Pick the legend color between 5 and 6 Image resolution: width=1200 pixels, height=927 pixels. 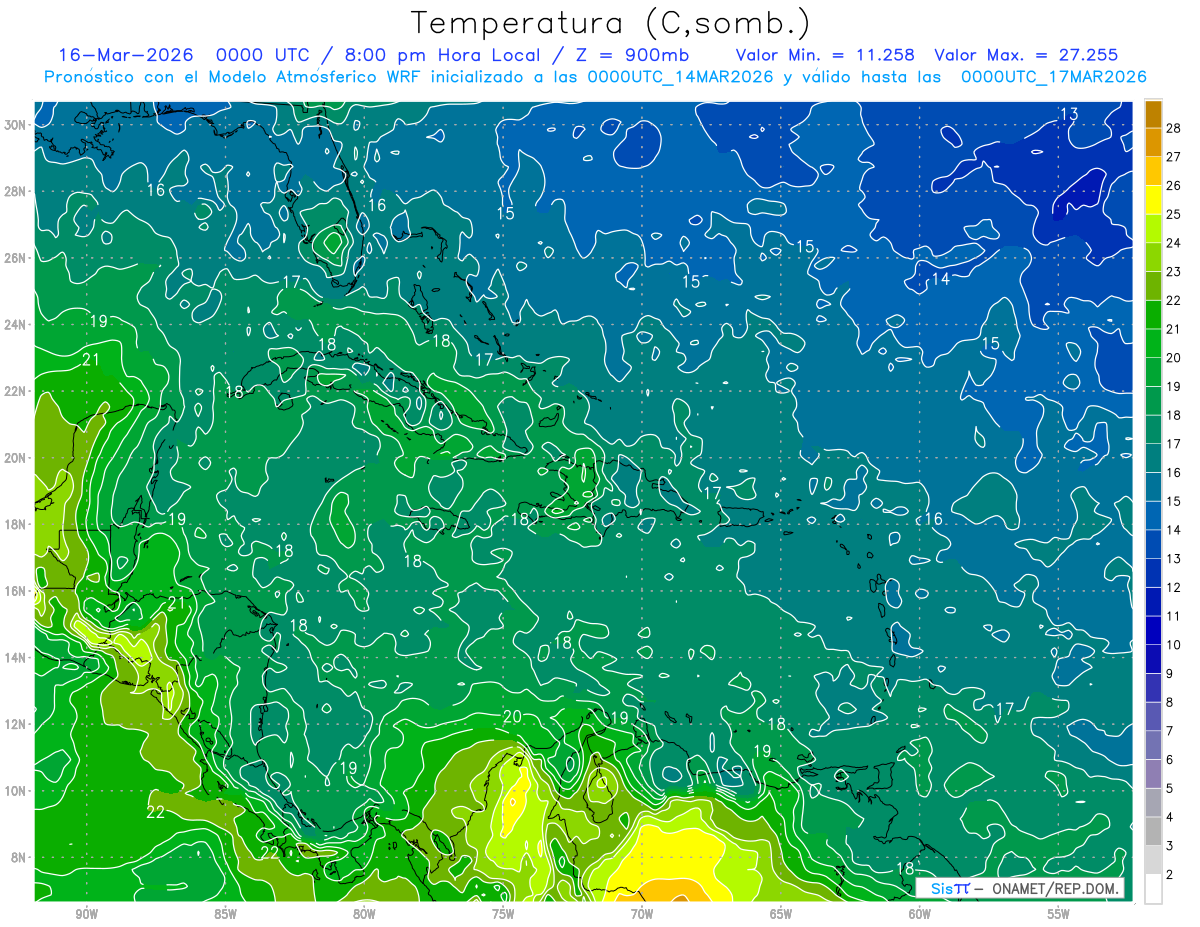coord(1153,774)
